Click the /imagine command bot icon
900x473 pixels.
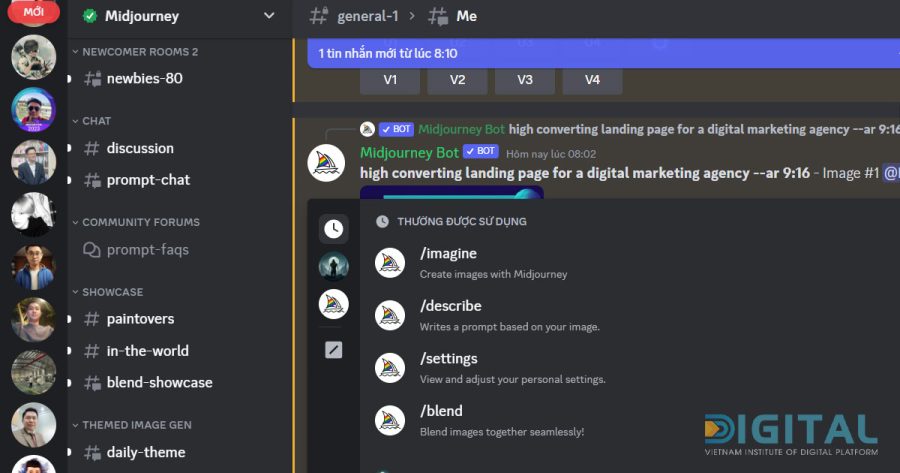[x=390, y=263]
